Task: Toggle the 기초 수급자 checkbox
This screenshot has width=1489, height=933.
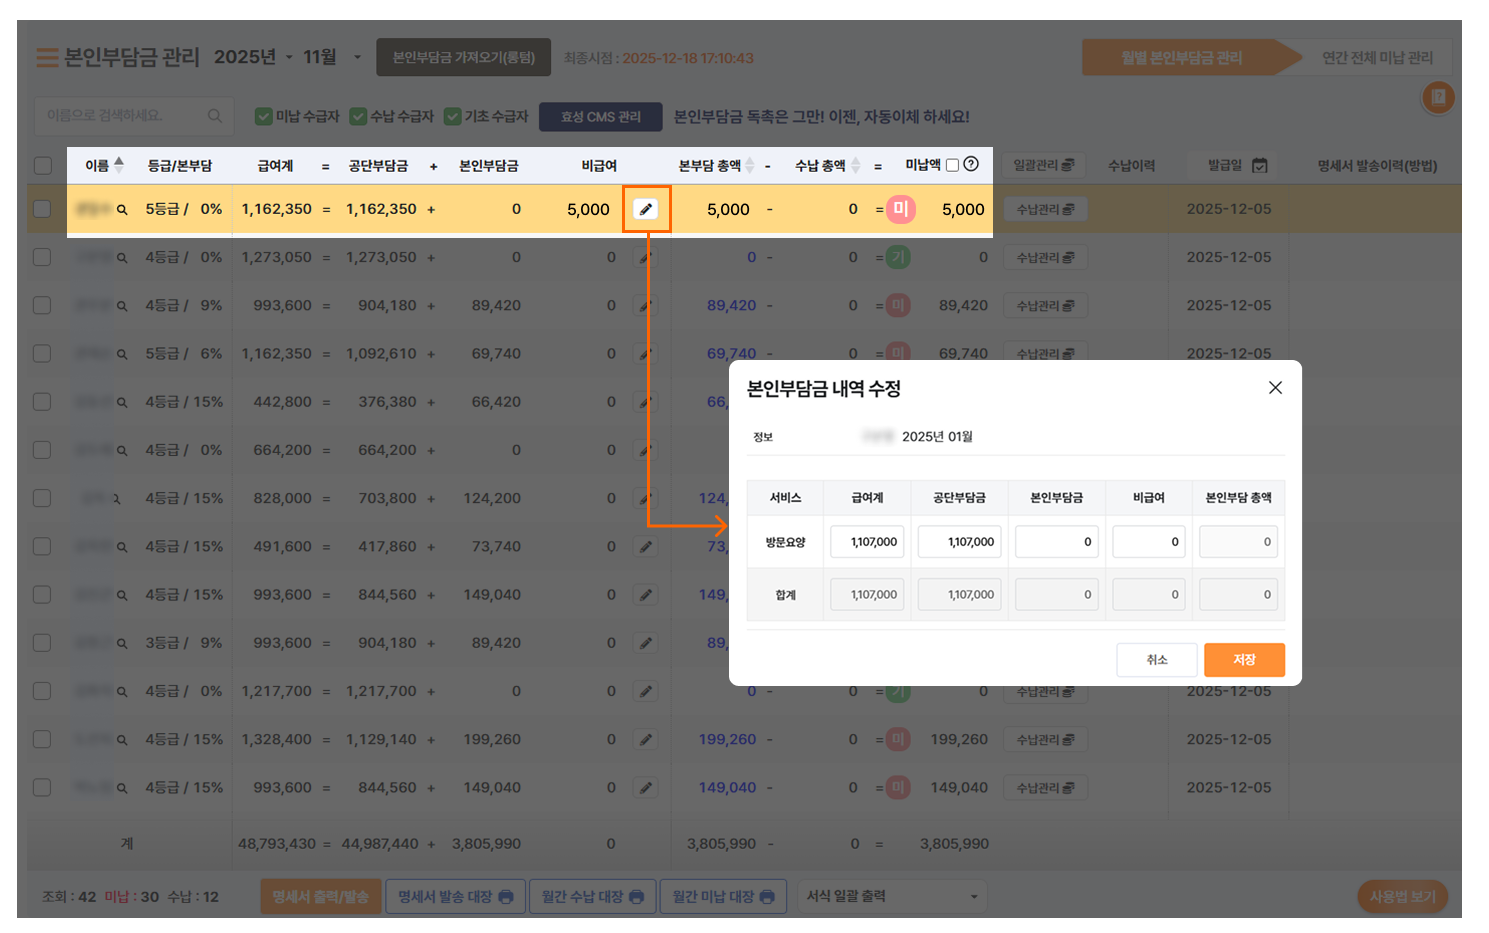Action: (453, 117)
